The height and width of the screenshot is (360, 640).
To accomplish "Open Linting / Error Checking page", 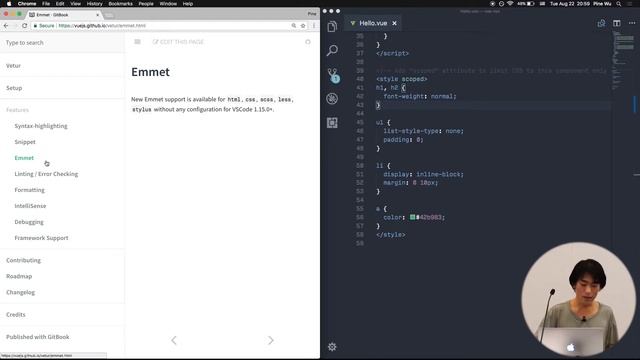I will (x=46, y=173).
